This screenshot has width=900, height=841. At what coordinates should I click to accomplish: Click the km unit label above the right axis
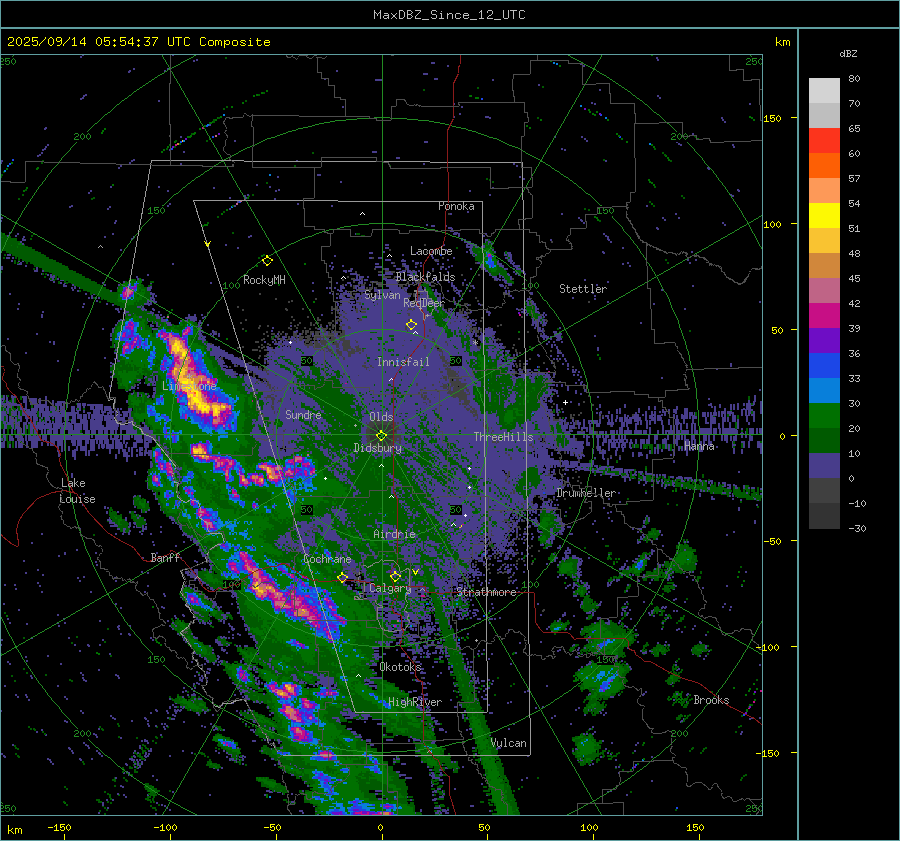[782, 42]
